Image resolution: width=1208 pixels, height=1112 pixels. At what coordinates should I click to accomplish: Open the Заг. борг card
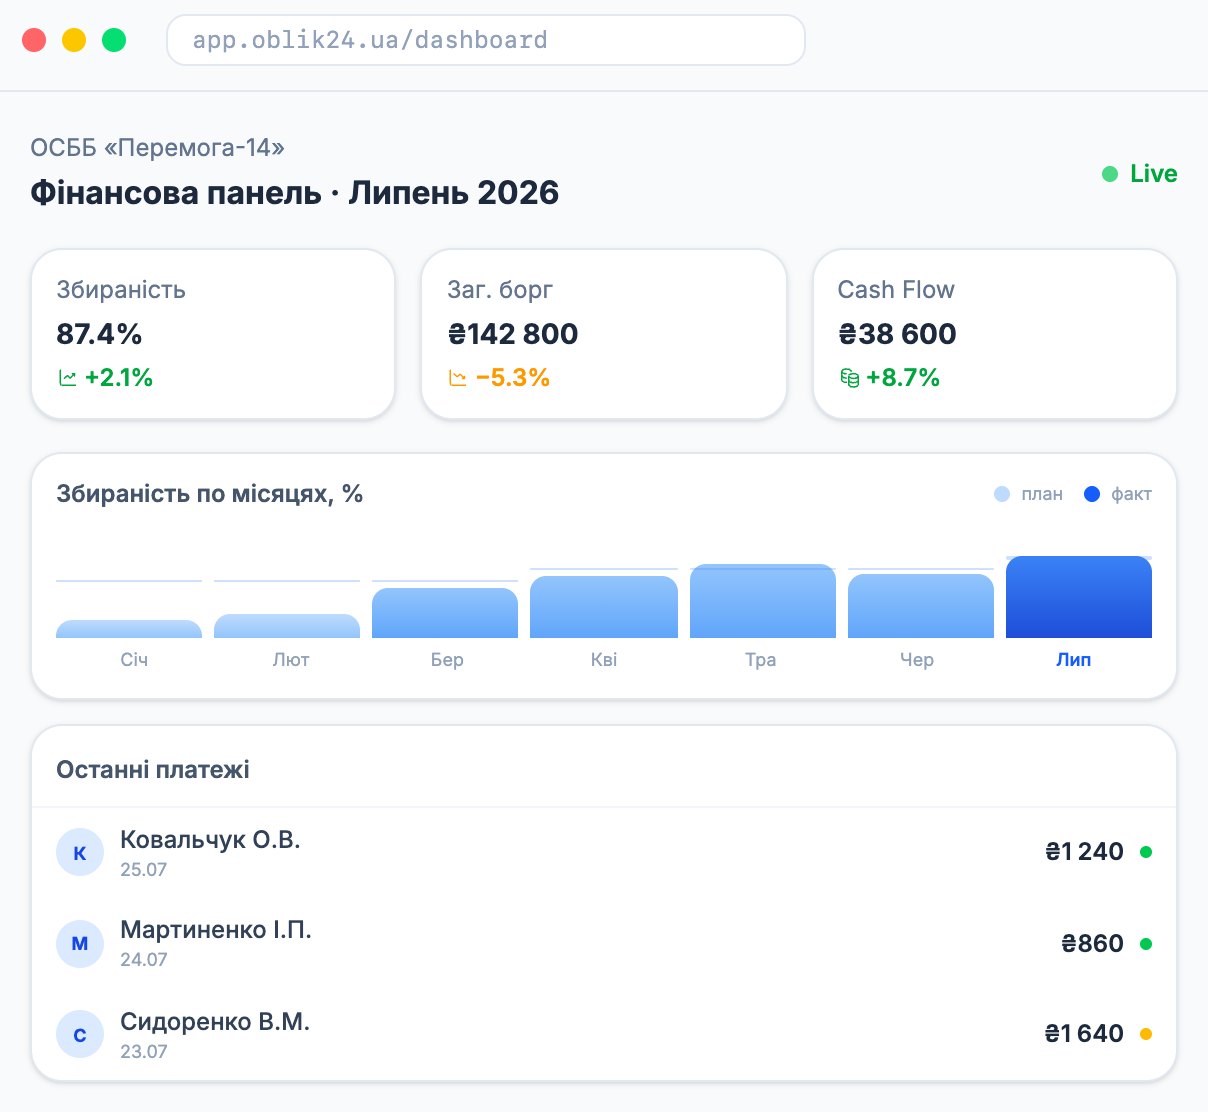pos(604,334)
